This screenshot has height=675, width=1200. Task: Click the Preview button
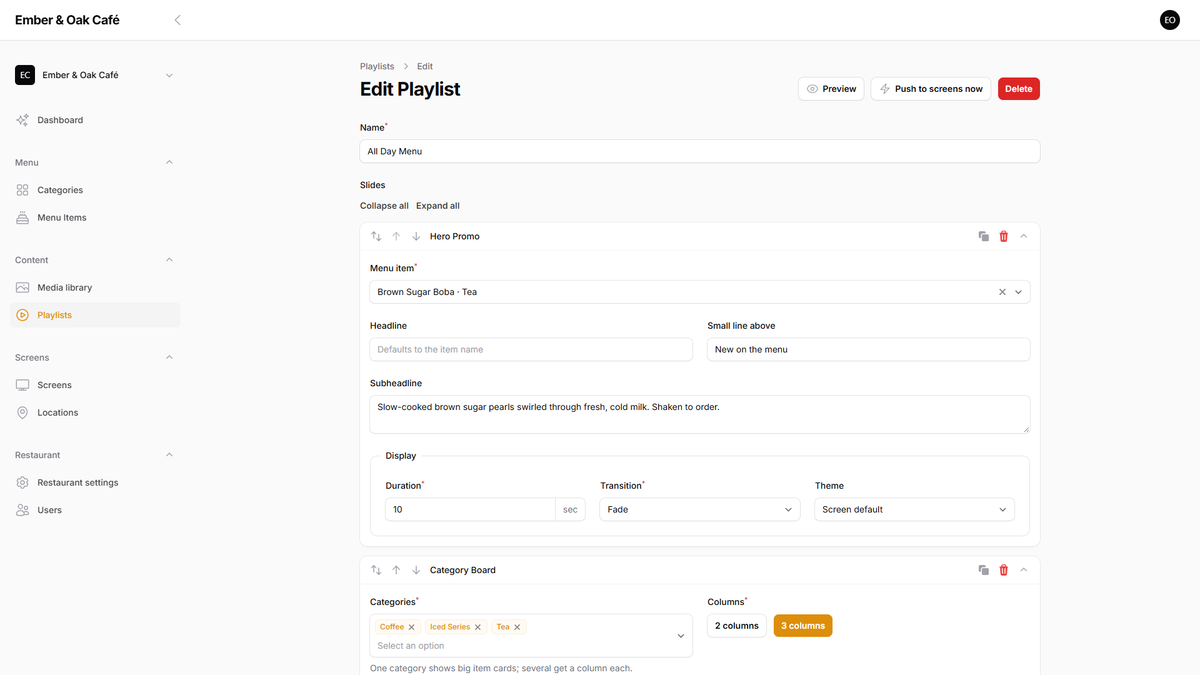click(x=831, y=89)
